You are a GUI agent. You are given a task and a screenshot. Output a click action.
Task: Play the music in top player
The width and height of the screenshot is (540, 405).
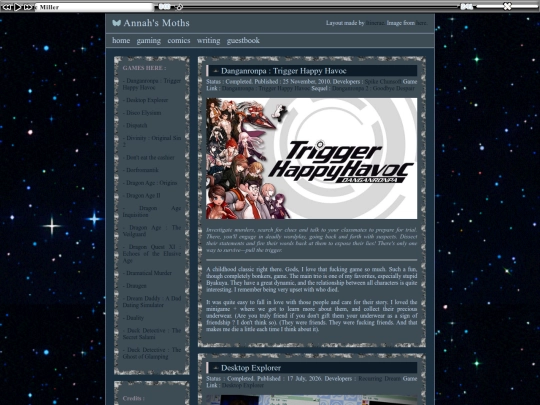tap(18, 7)
